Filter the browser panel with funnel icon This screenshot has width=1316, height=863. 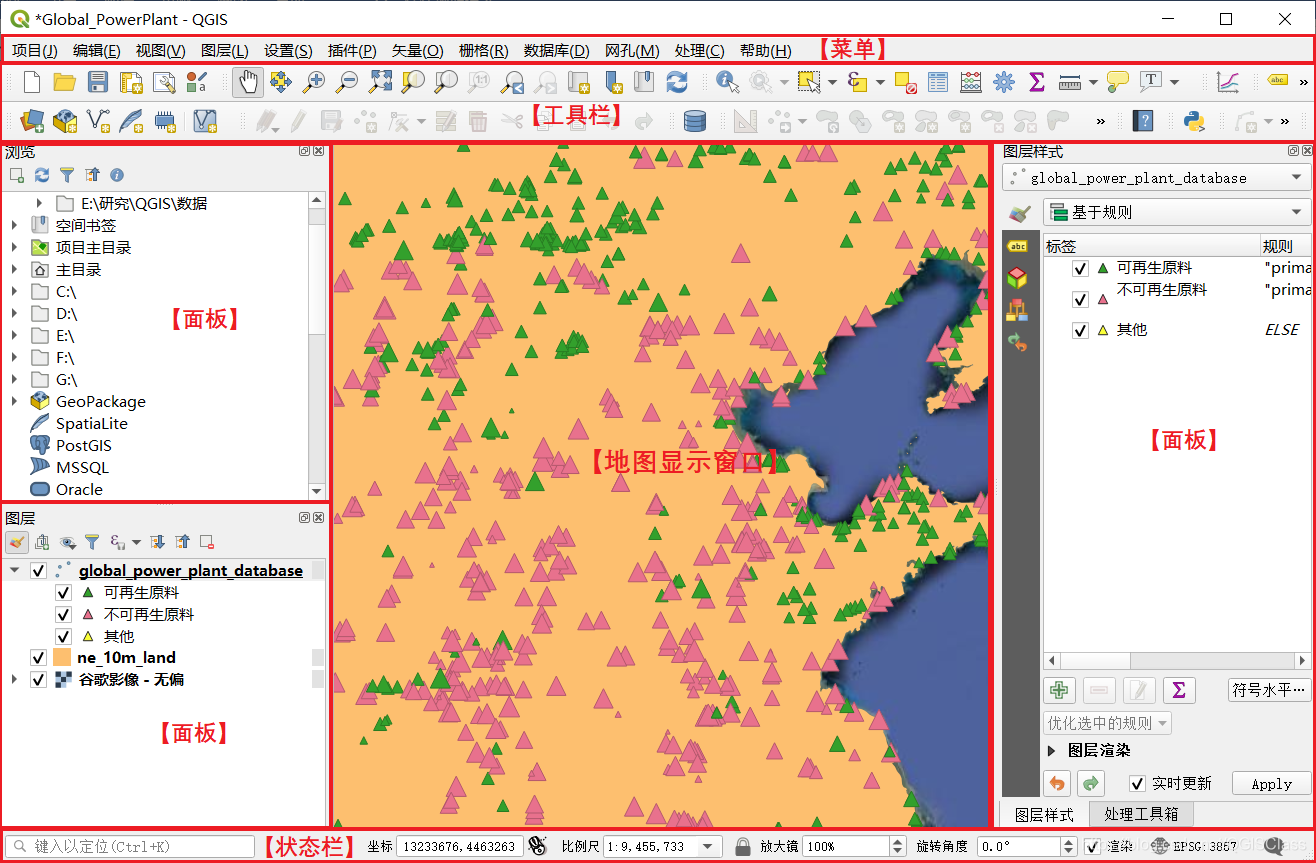67,175
